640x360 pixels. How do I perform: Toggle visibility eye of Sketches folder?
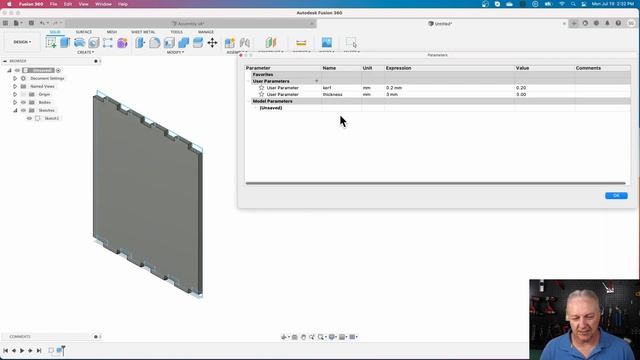point(23,110)
